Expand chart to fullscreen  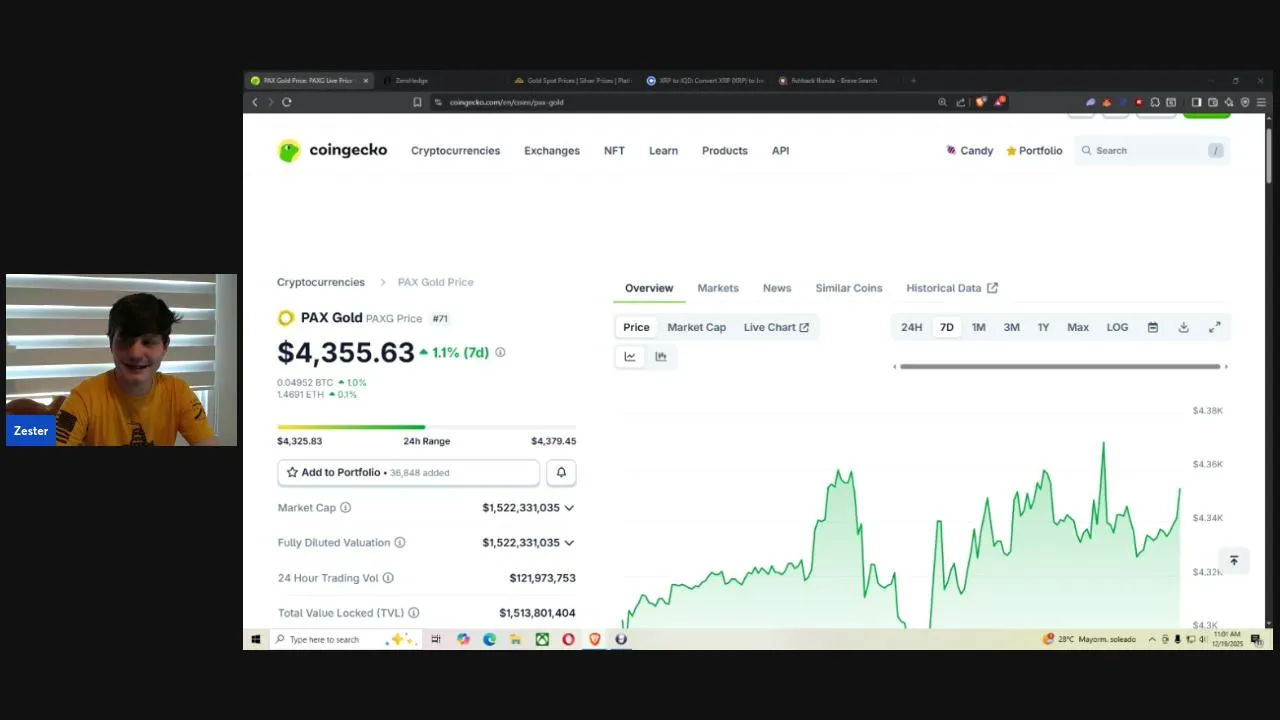pos(1214,327)
